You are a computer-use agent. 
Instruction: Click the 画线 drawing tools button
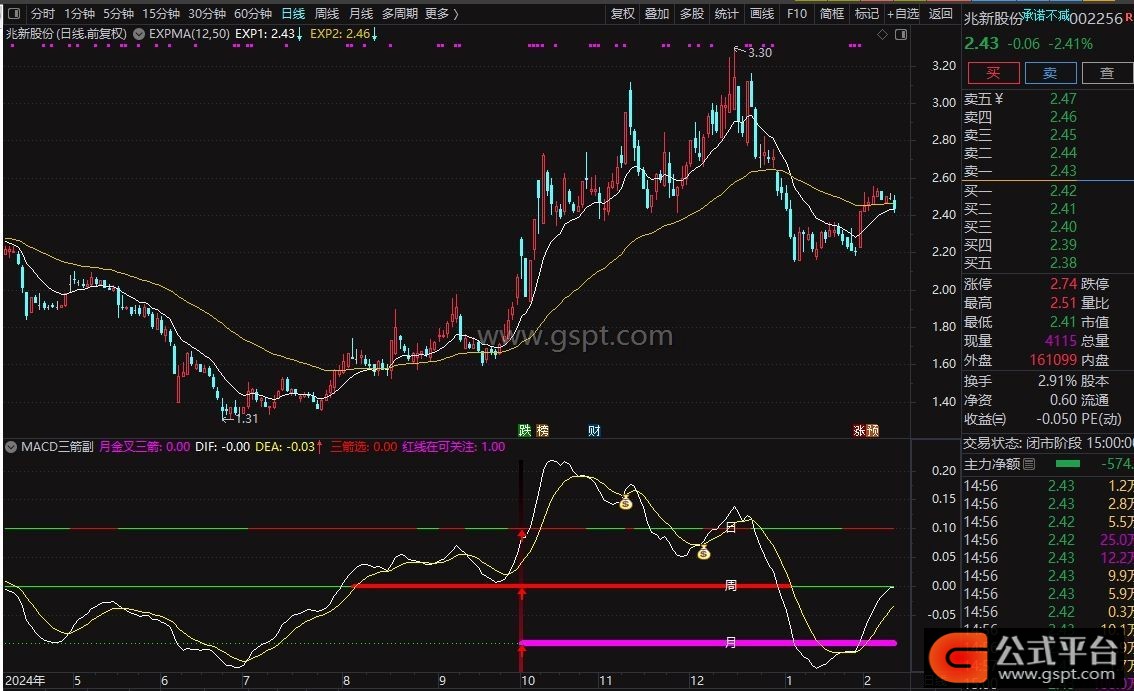[x=762, y=13]
